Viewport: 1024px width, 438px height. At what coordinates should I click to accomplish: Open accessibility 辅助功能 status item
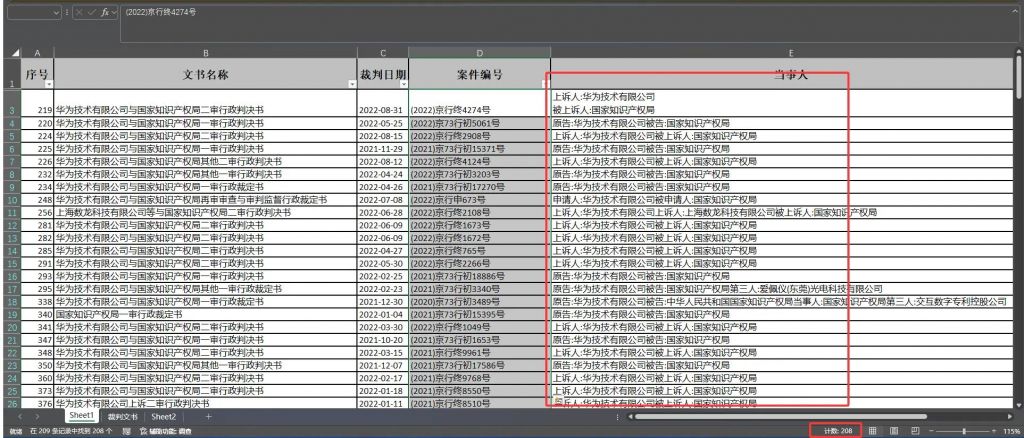click(165, 431)
